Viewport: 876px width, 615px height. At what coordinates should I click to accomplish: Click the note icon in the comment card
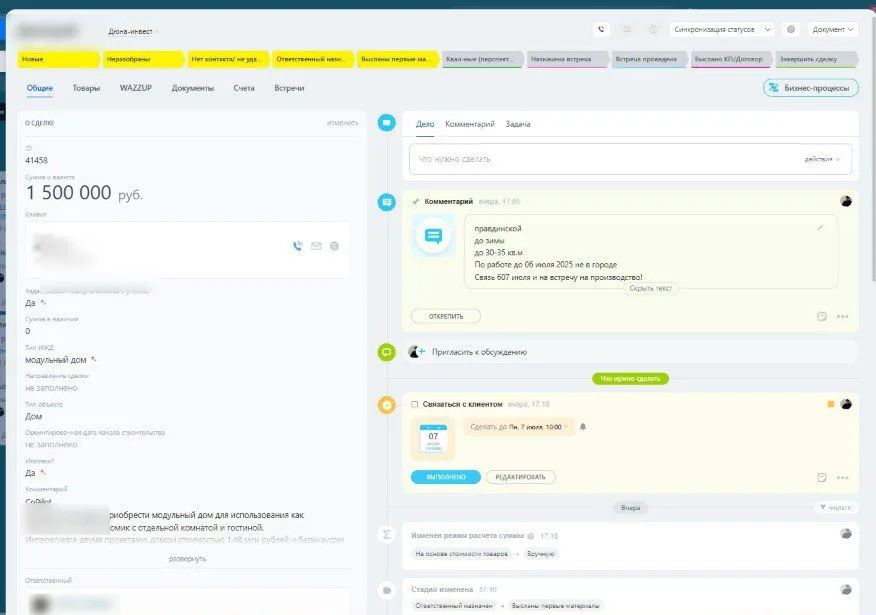coord(821,316)
